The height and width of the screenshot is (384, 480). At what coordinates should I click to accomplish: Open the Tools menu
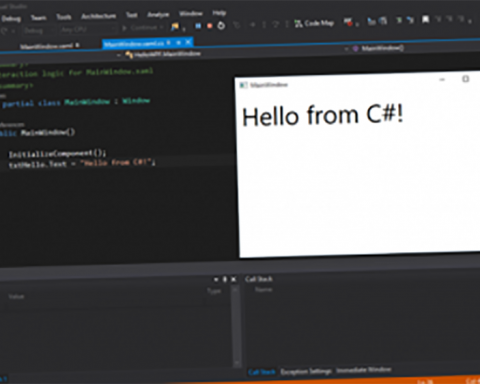click(x=64, y=16)
